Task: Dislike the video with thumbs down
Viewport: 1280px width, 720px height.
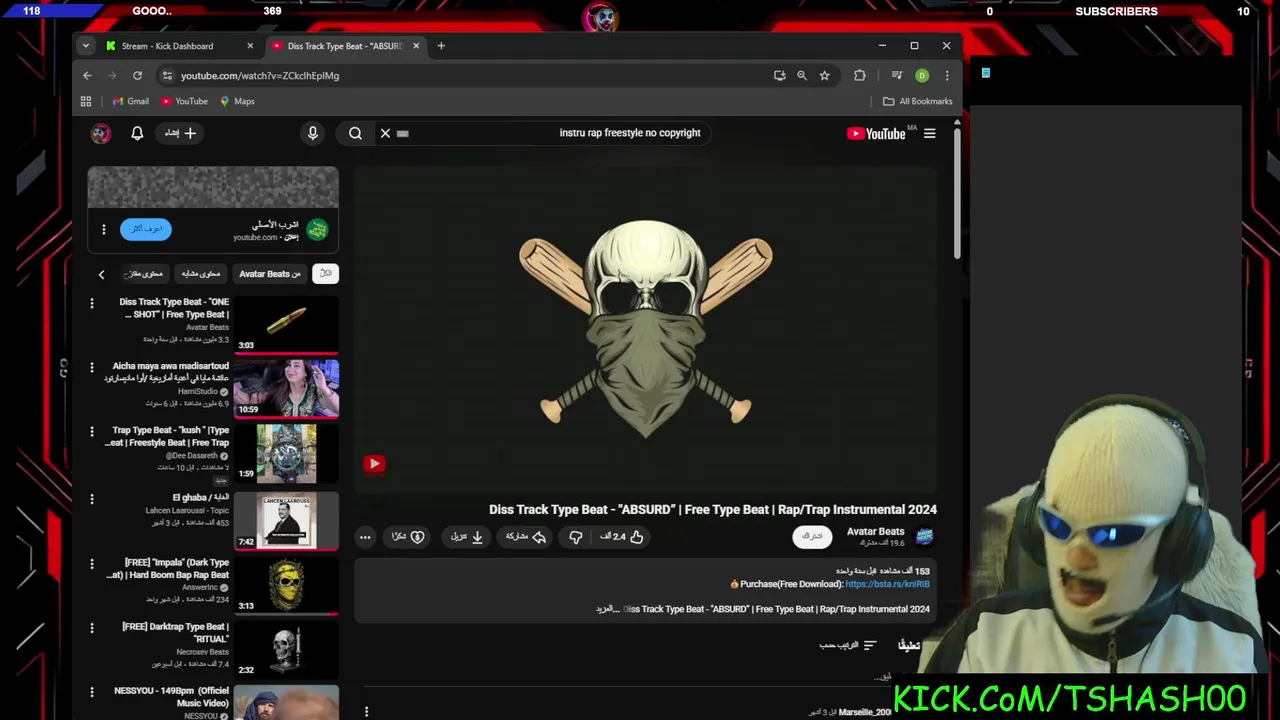Action: click(x=575, y=537)
